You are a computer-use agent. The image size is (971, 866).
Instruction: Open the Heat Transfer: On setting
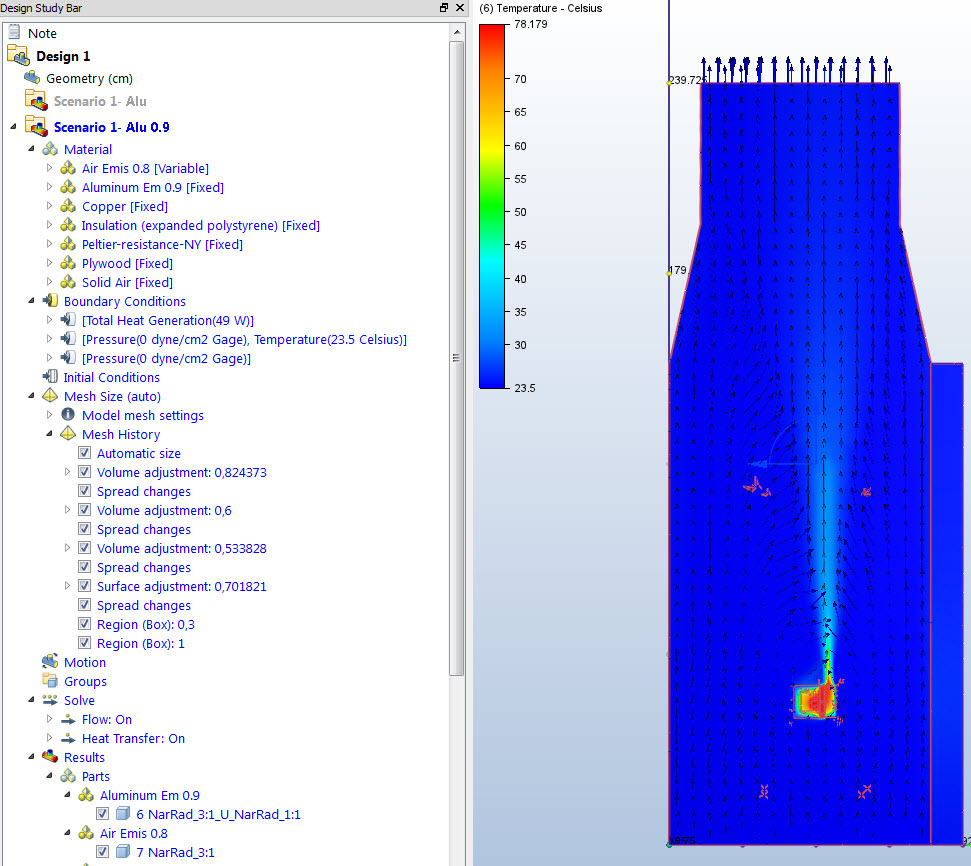point(133,738)
